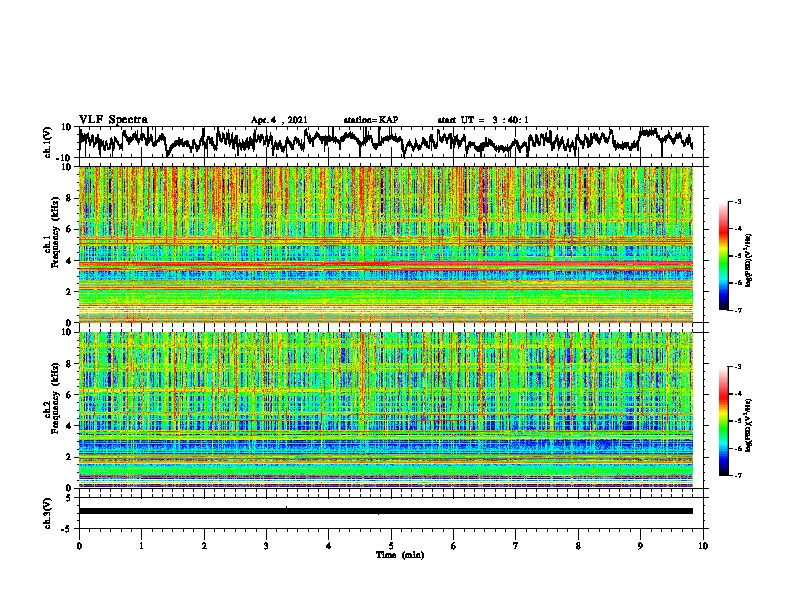Click the time axis tick label "1"

(x=141, y=546)
